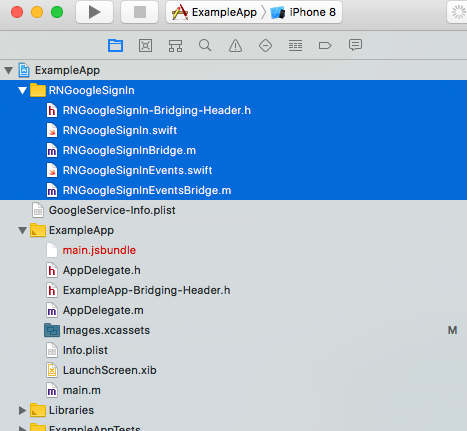
Task: Expand the Libraries folder
Action: (x=22, y=410)
